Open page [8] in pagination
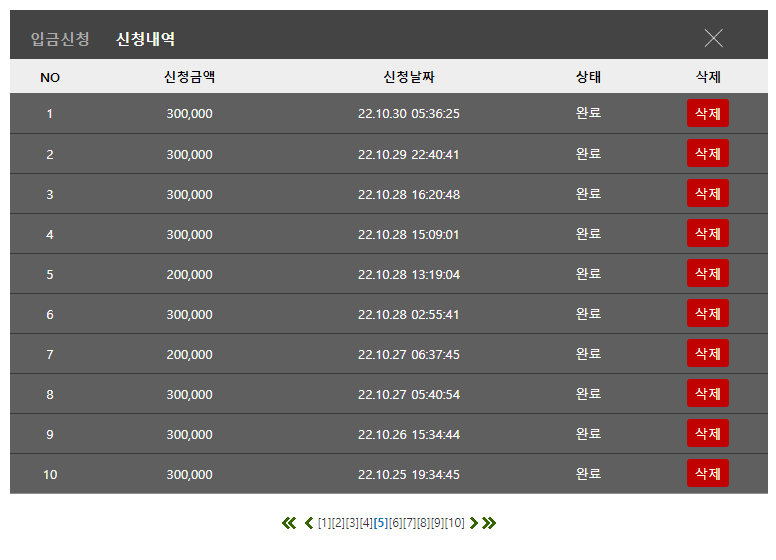The height and width of the screenshot is (560, 776). click(424, 523)
